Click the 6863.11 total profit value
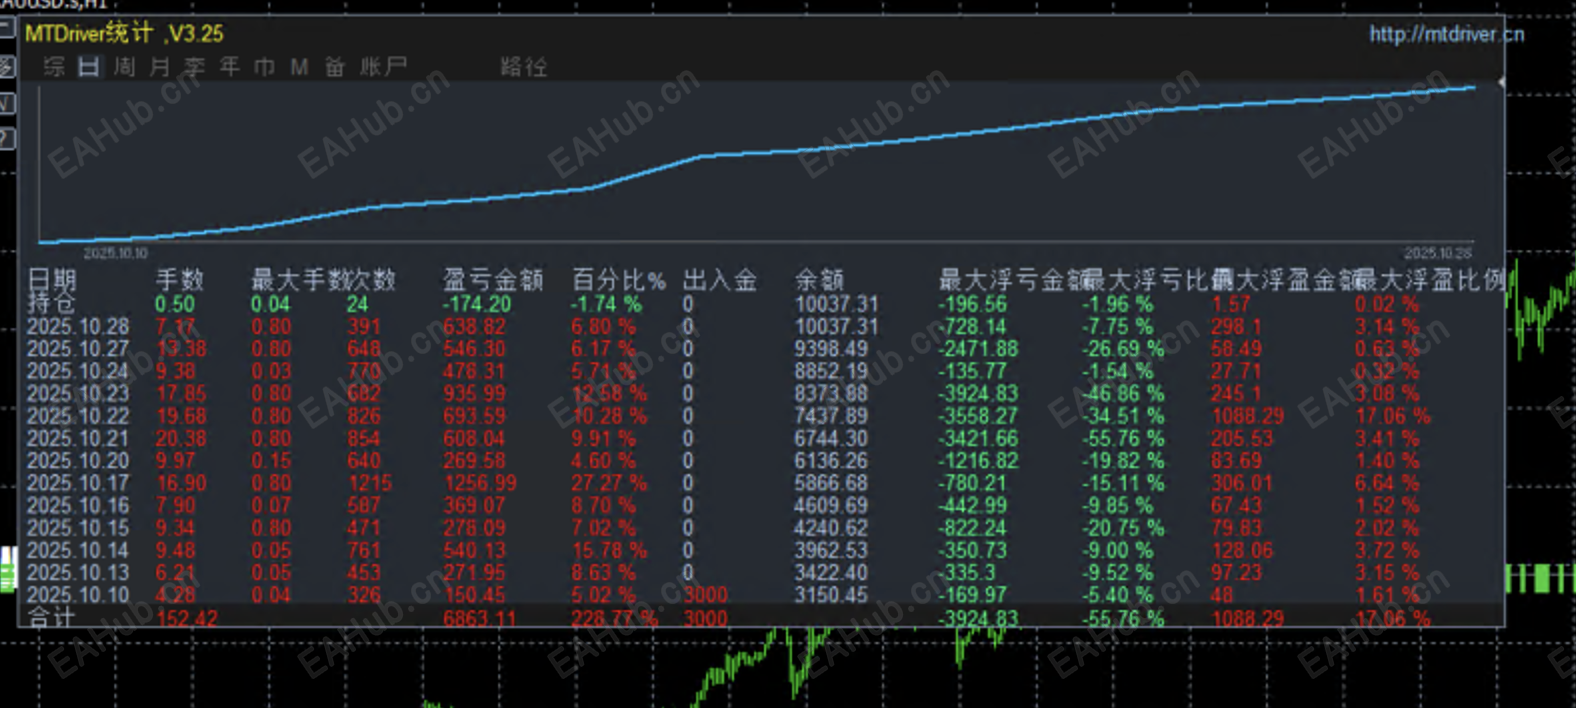 [x=481, y=618]
